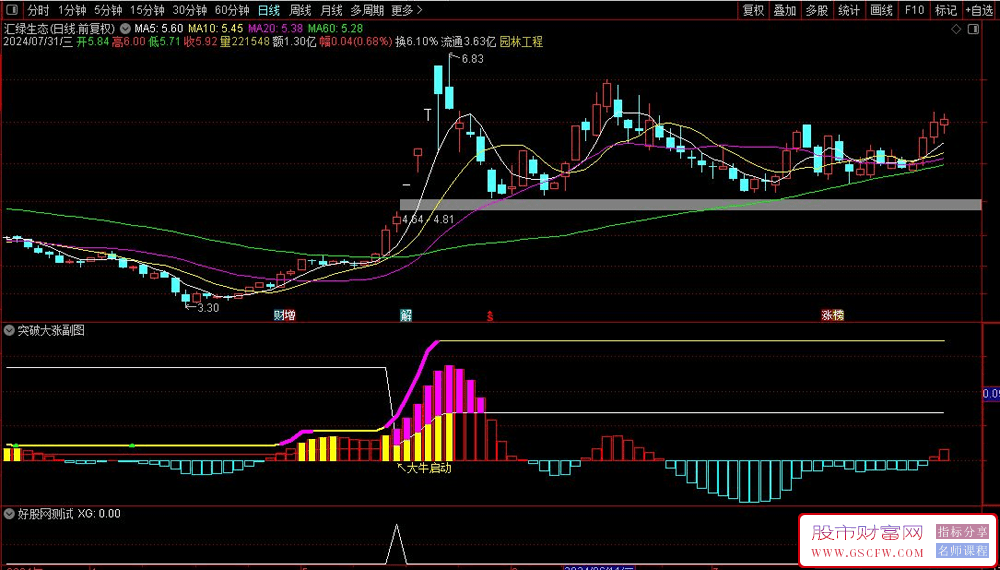1000x570 pixels.
Task: Switch to the 周线 weekly period tab
Action: click(300, 11)
